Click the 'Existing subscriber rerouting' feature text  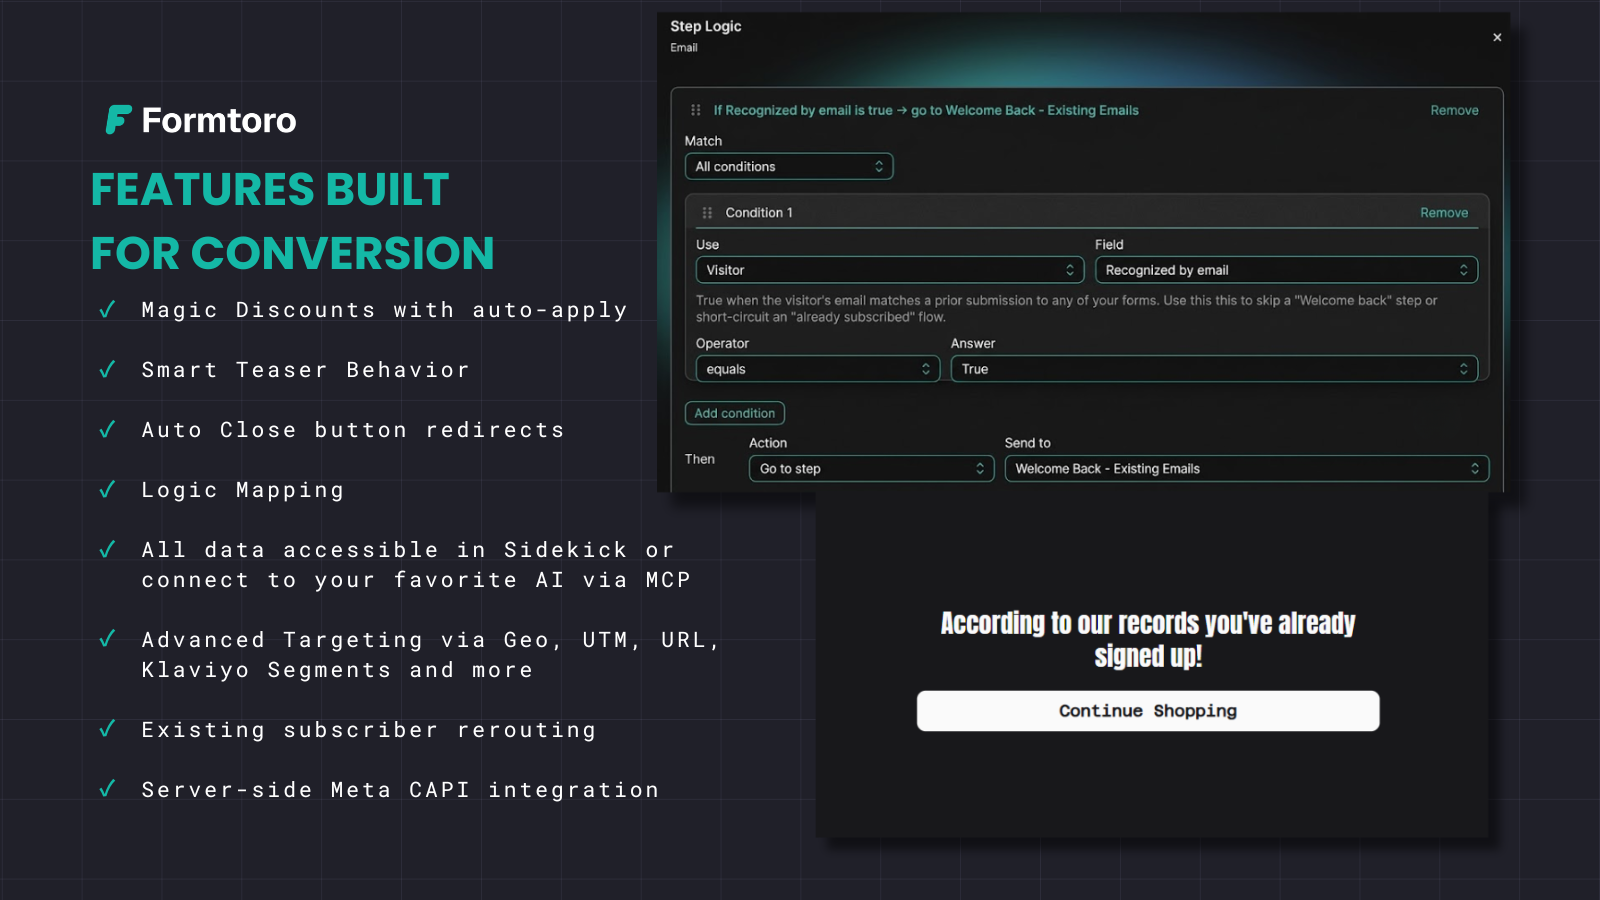pyautogui.click(x=369, y=730)
